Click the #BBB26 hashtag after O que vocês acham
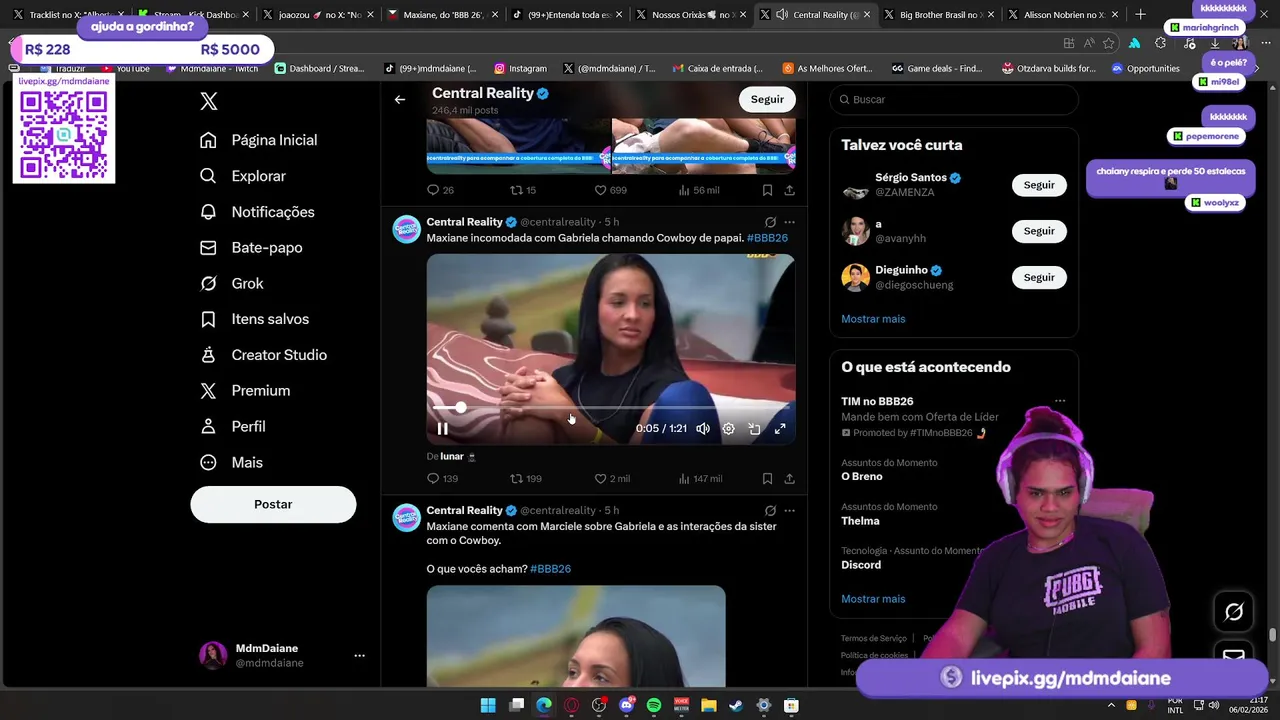This screenshot has height=720, width=1280. [x=550, y=569]
